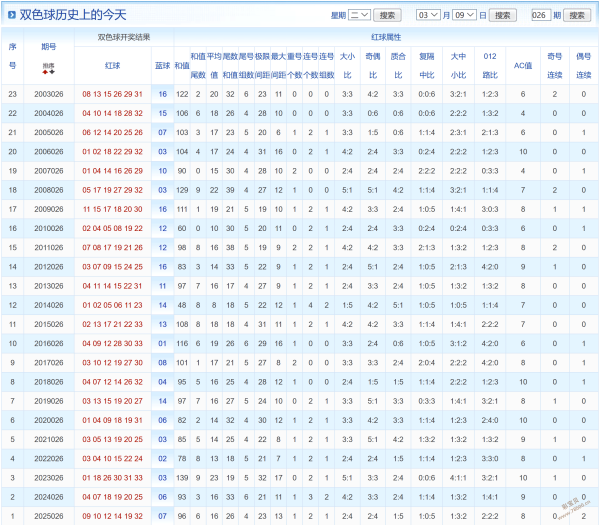Click the AC值 column header
This screenshot has height=525, width=600.
[522, 64]
